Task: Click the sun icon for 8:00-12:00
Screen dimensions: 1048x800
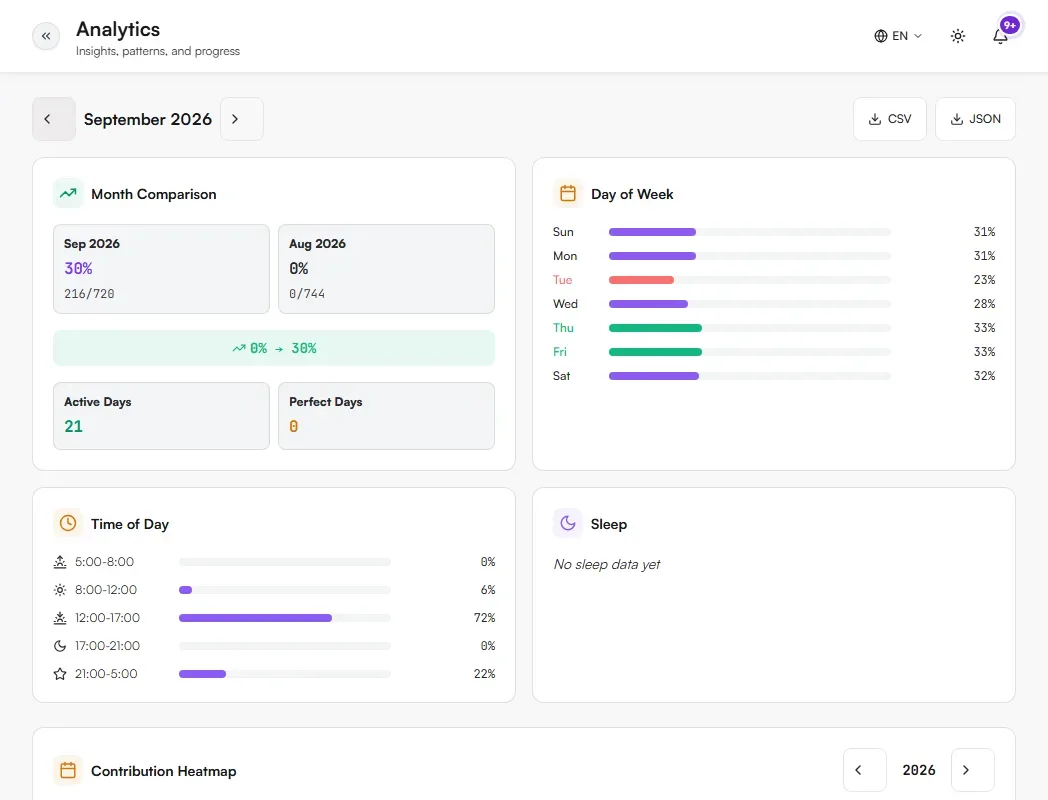Action: (x=60, y=590)
